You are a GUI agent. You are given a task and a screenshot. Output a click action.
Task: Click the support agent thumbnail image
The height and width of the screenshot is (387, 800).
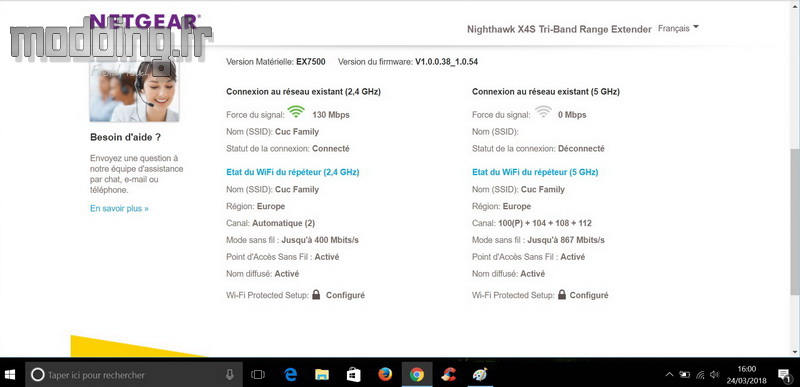click(134, 92)
